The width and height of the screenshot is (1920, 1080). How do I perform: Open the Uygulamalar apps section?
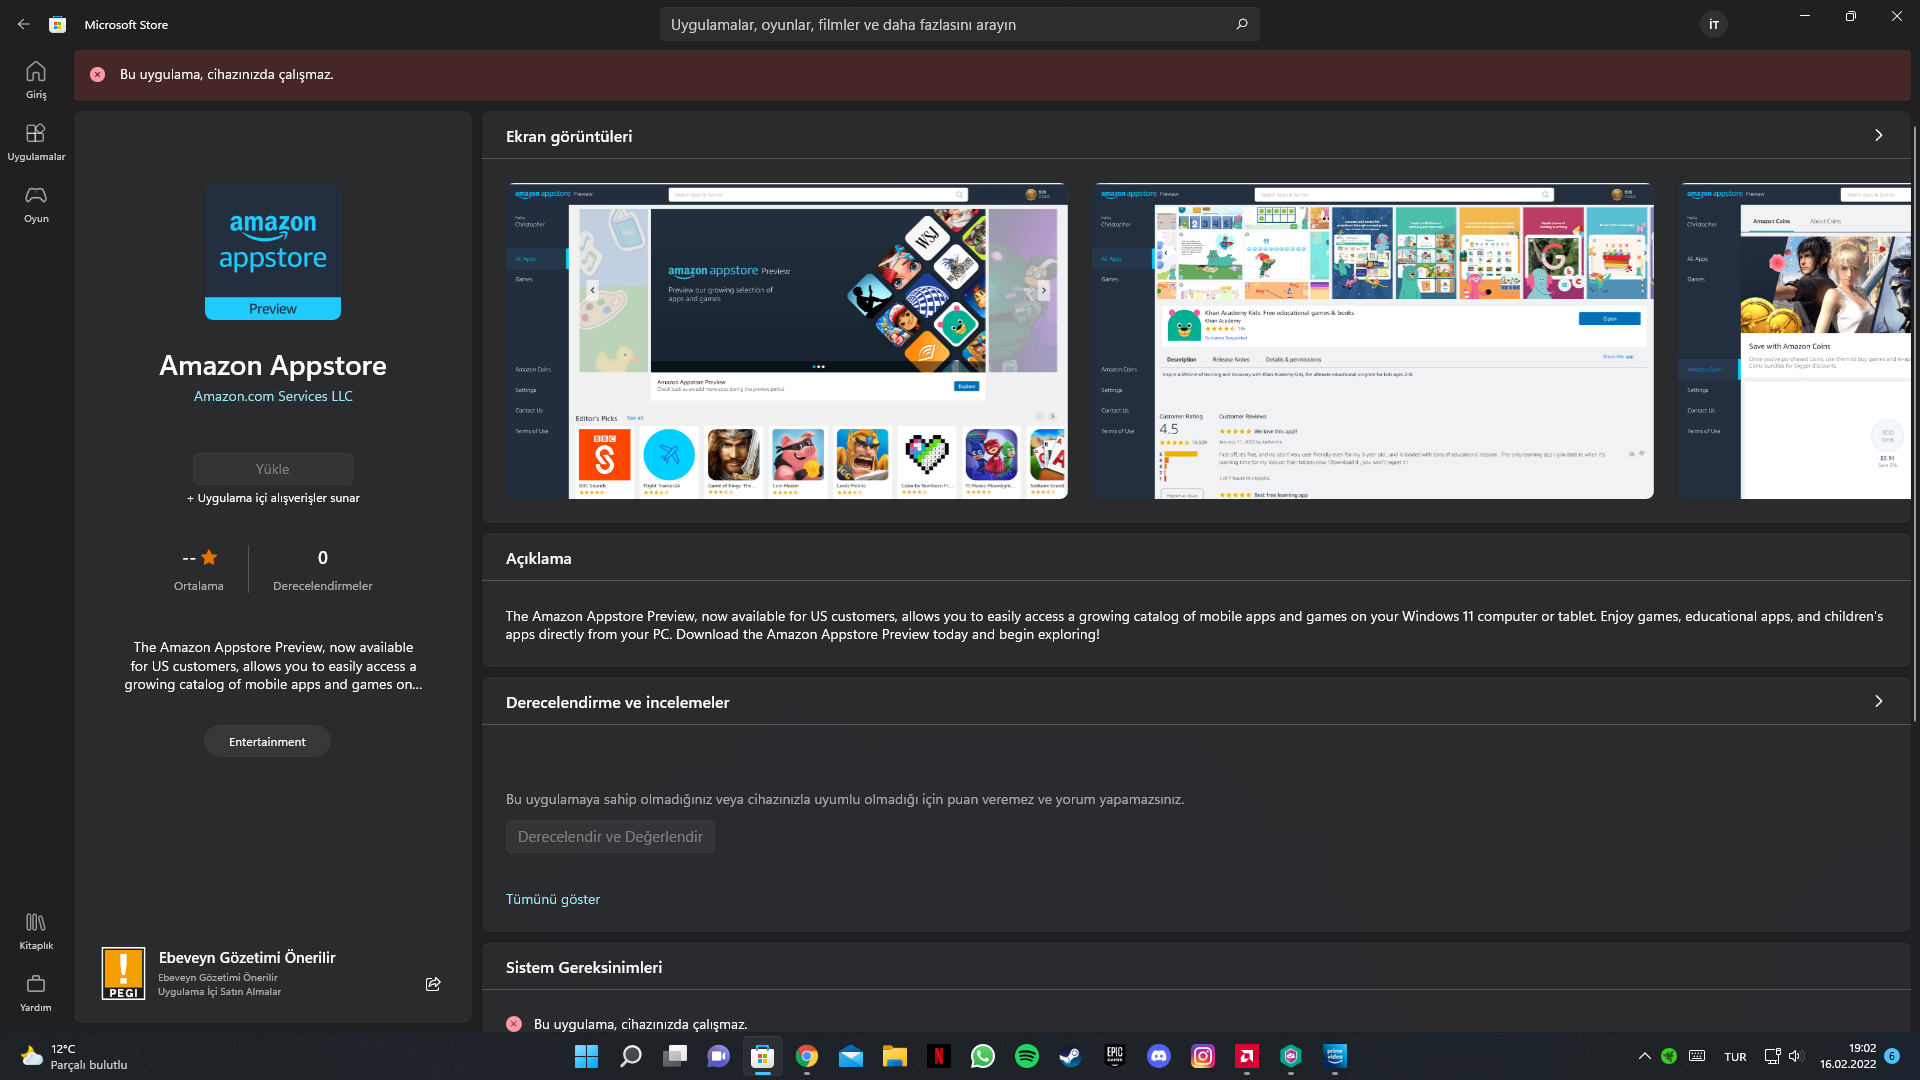click(x=36, y=142)
